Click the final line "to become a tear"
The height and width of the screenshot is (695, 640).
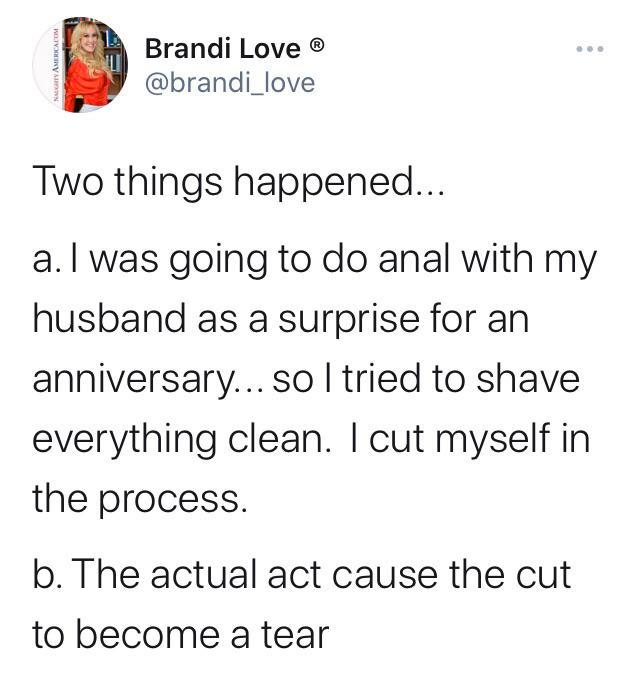tap(181, 634)
